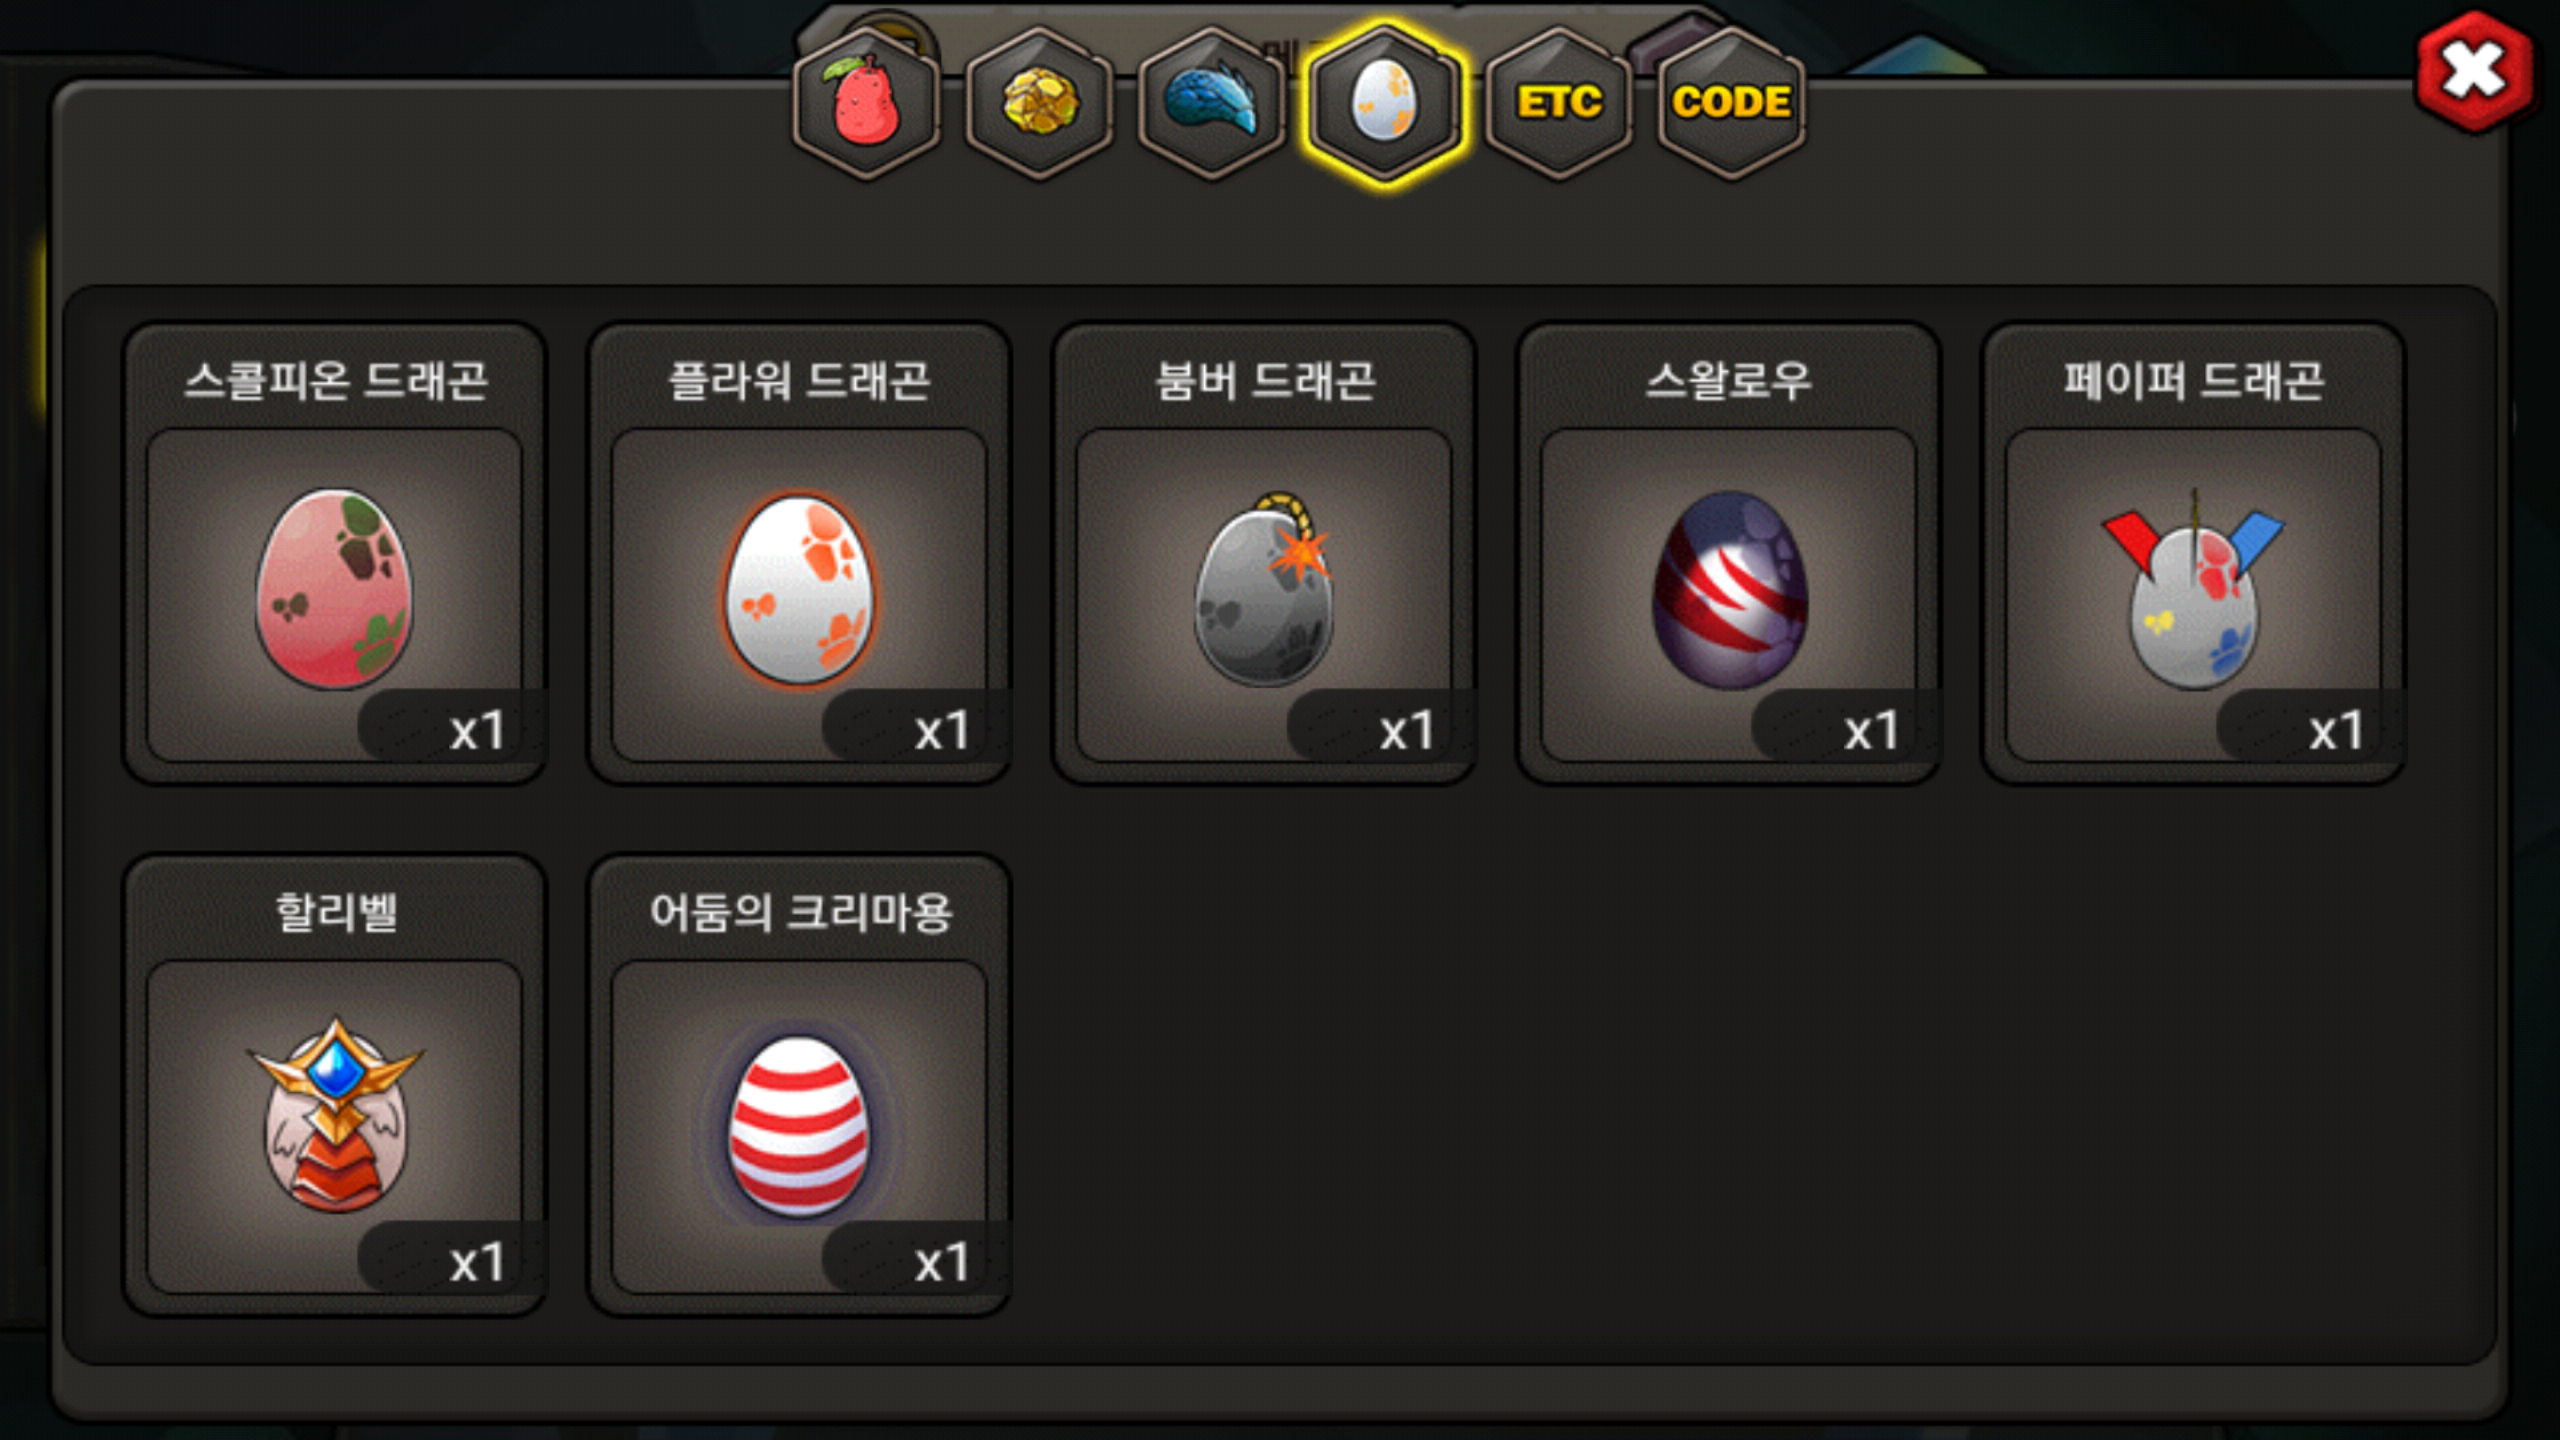Click the 어둠의 크리마용 title label
Image resolution: width=2560 pixels, height=1440 pixels.
point(801,913)
